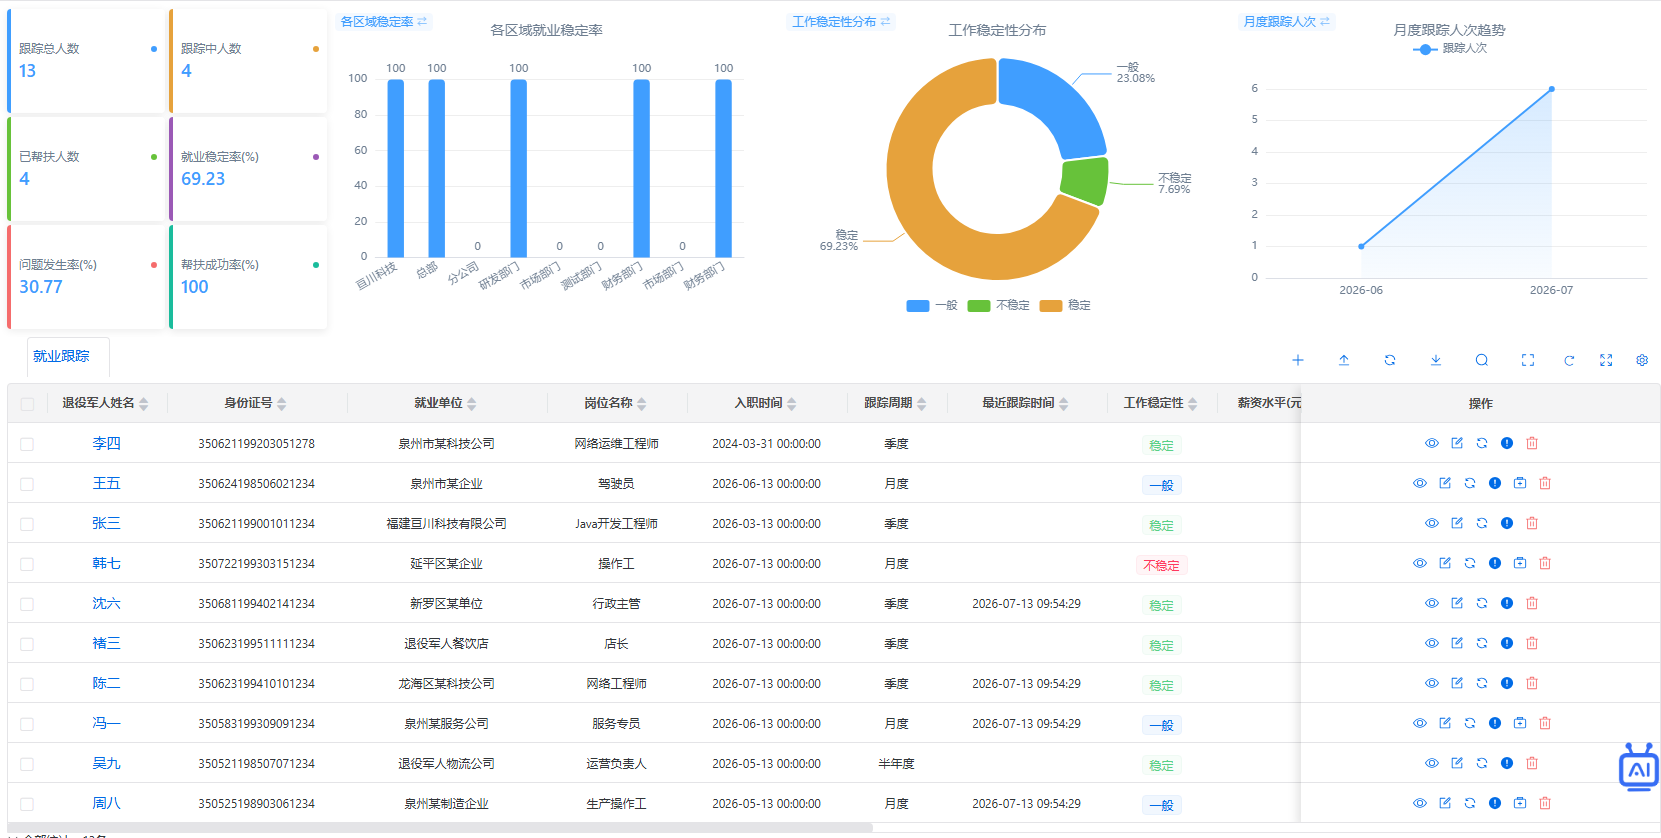
Task: Sort by 工作稳定性 using its sort arrows
Action: [1193, 404]
